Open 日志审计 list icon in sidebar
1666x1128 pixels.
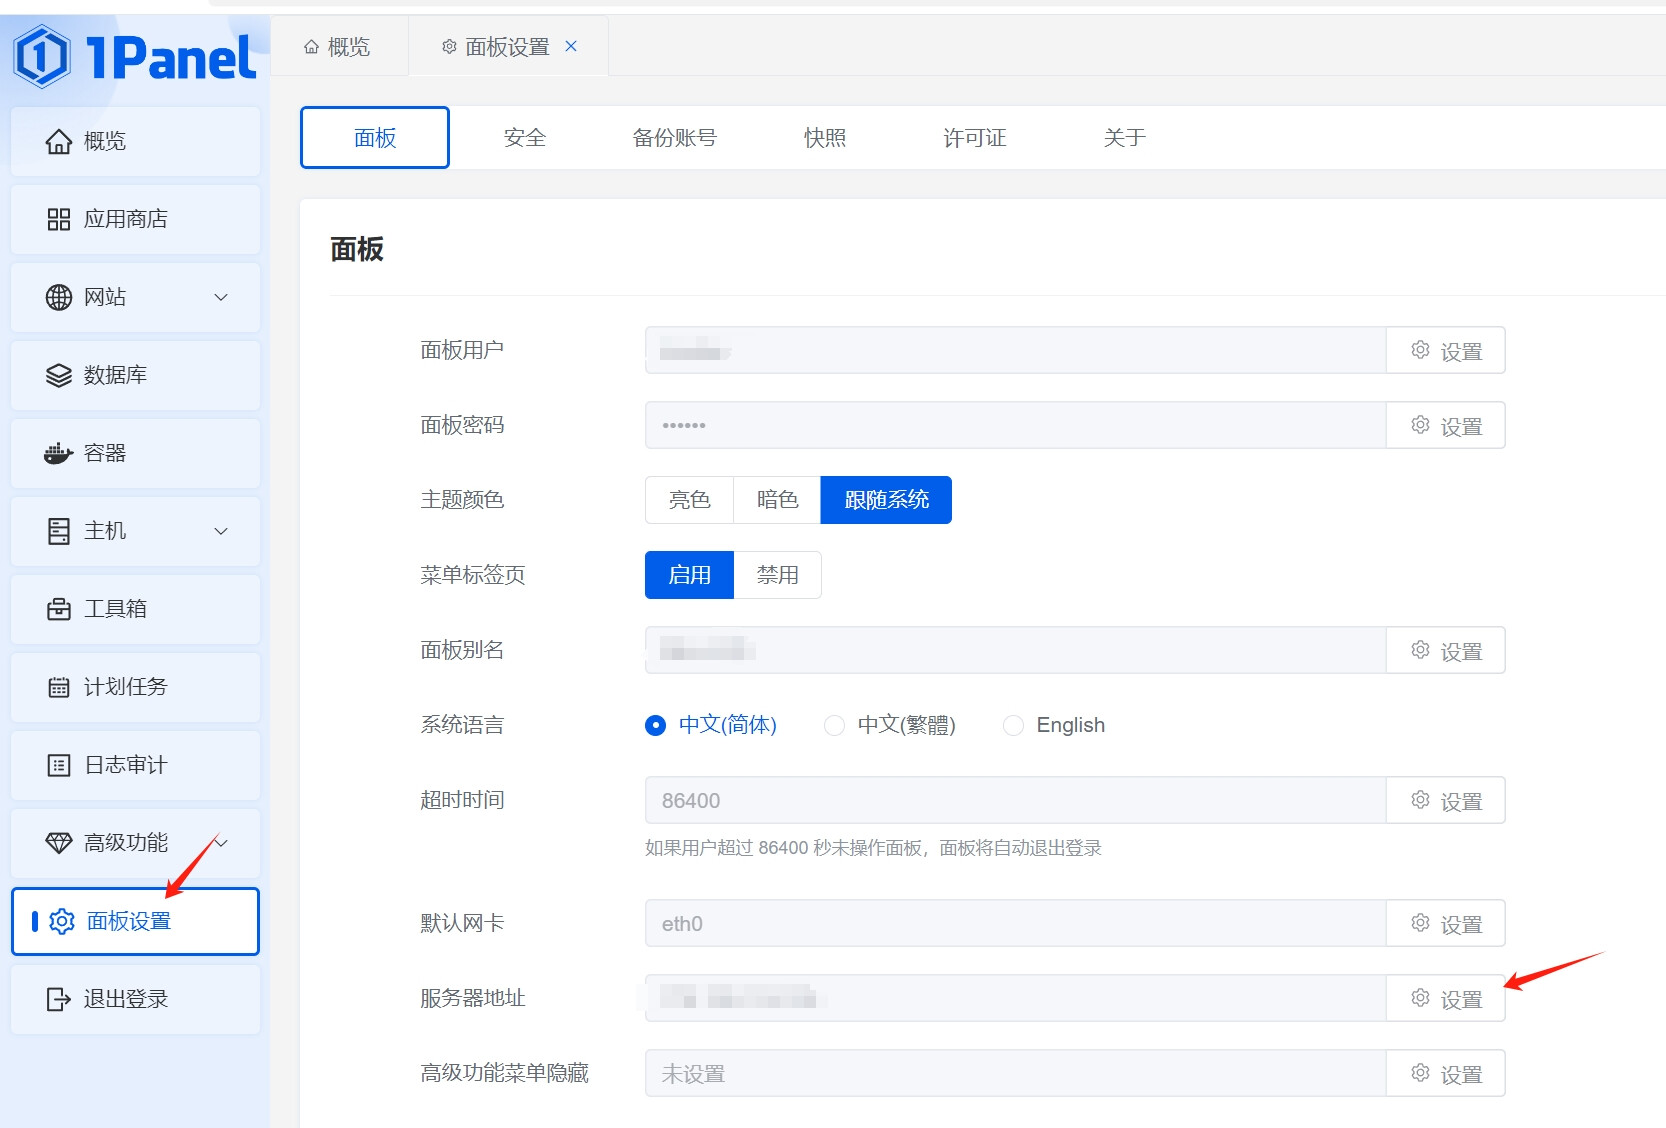pos(59,766)
